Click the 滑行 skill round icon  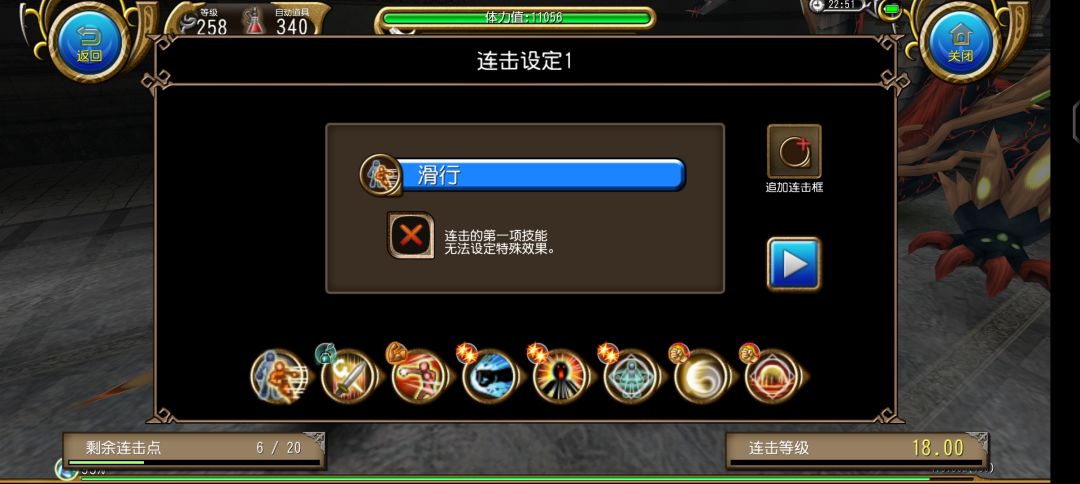tap(380, 175)
